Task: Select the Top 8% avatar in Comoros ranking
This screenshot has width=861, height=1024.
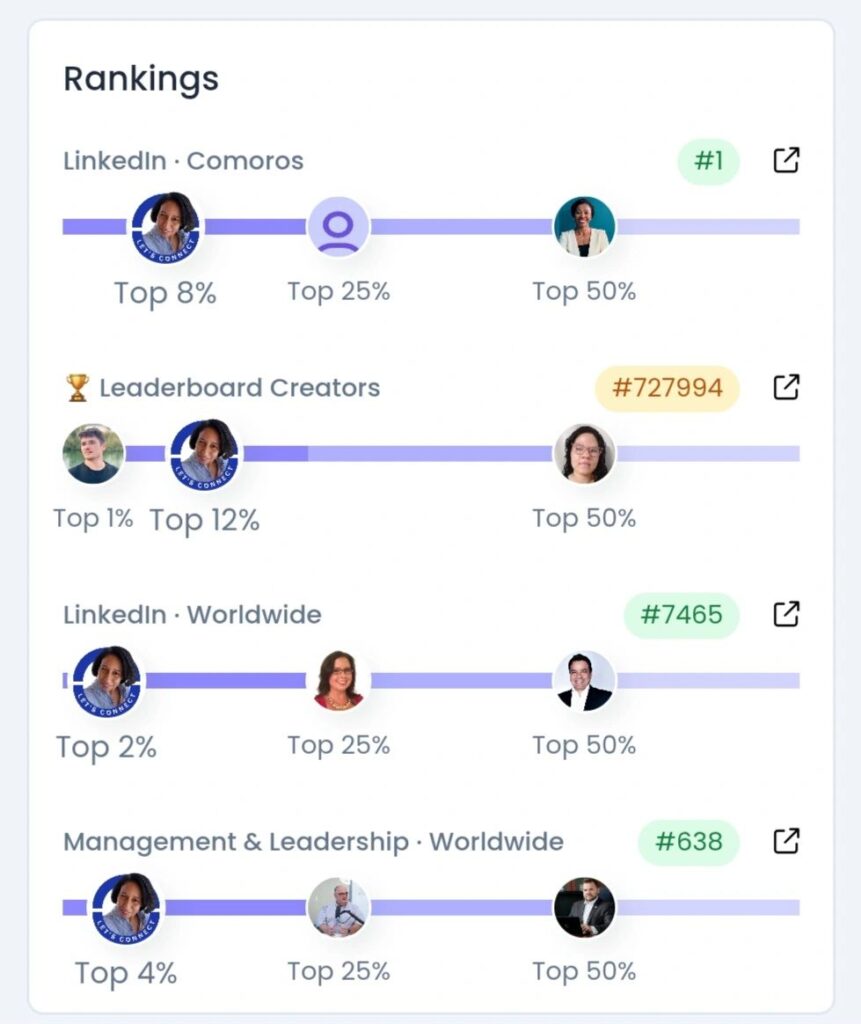Action: click(166, 227)
